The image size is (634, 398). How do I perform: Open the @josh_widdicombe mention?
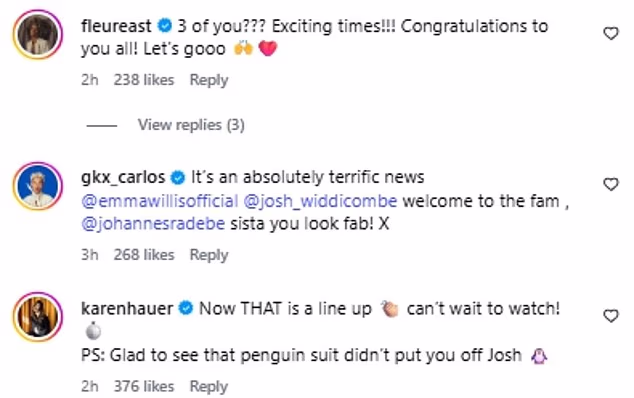tap(321, 201)
